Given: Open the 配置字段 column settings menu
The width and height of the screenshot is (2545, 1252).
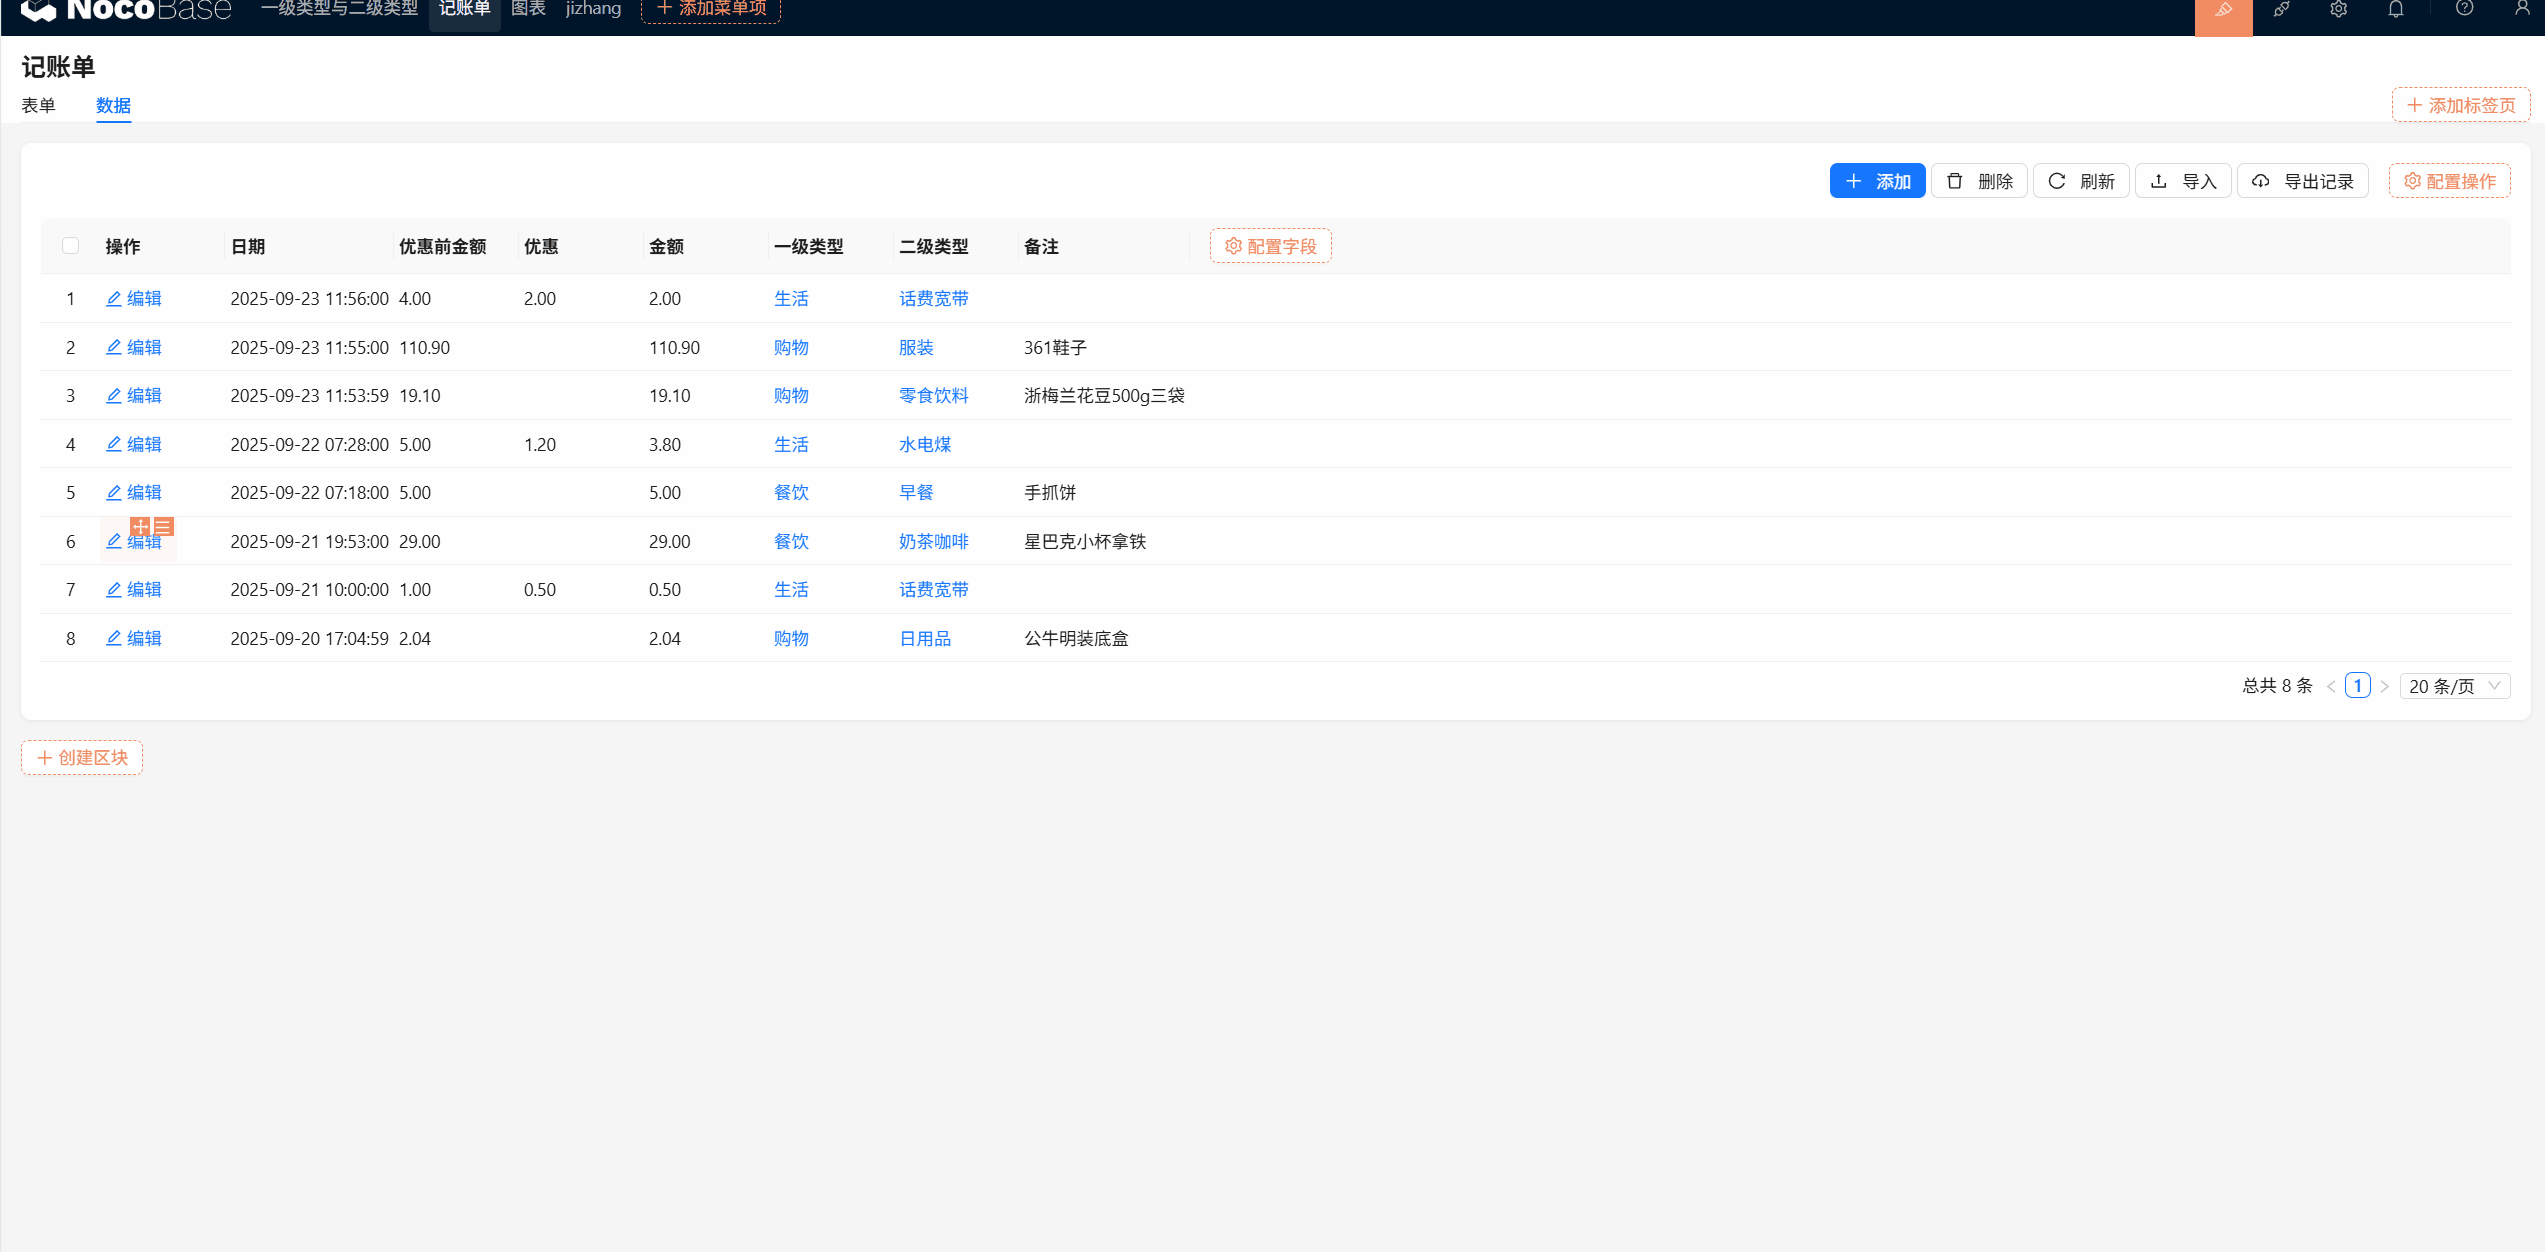Looking at the screenshot, I should (x=1270, y=246).
